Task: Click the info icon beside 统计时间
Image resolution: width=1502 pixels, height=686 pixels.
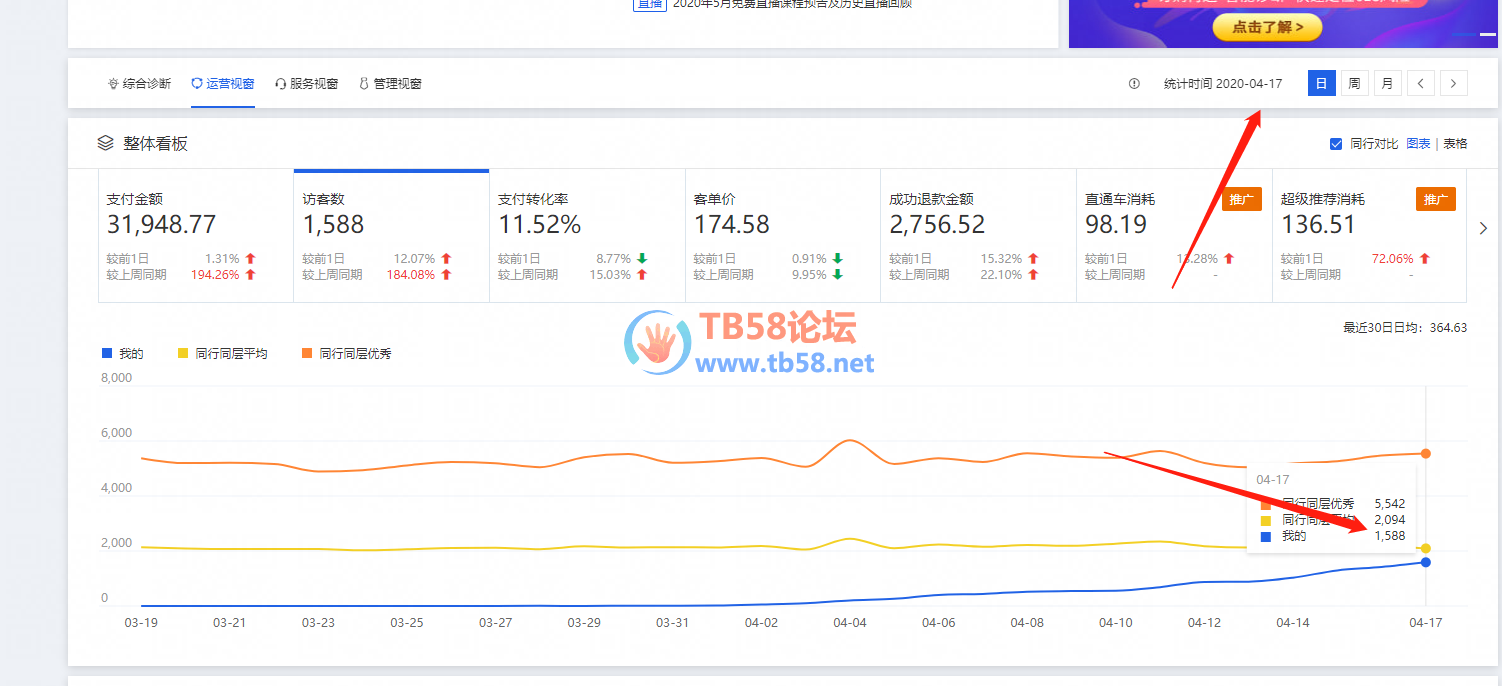Action: (x=1134, y=84)
